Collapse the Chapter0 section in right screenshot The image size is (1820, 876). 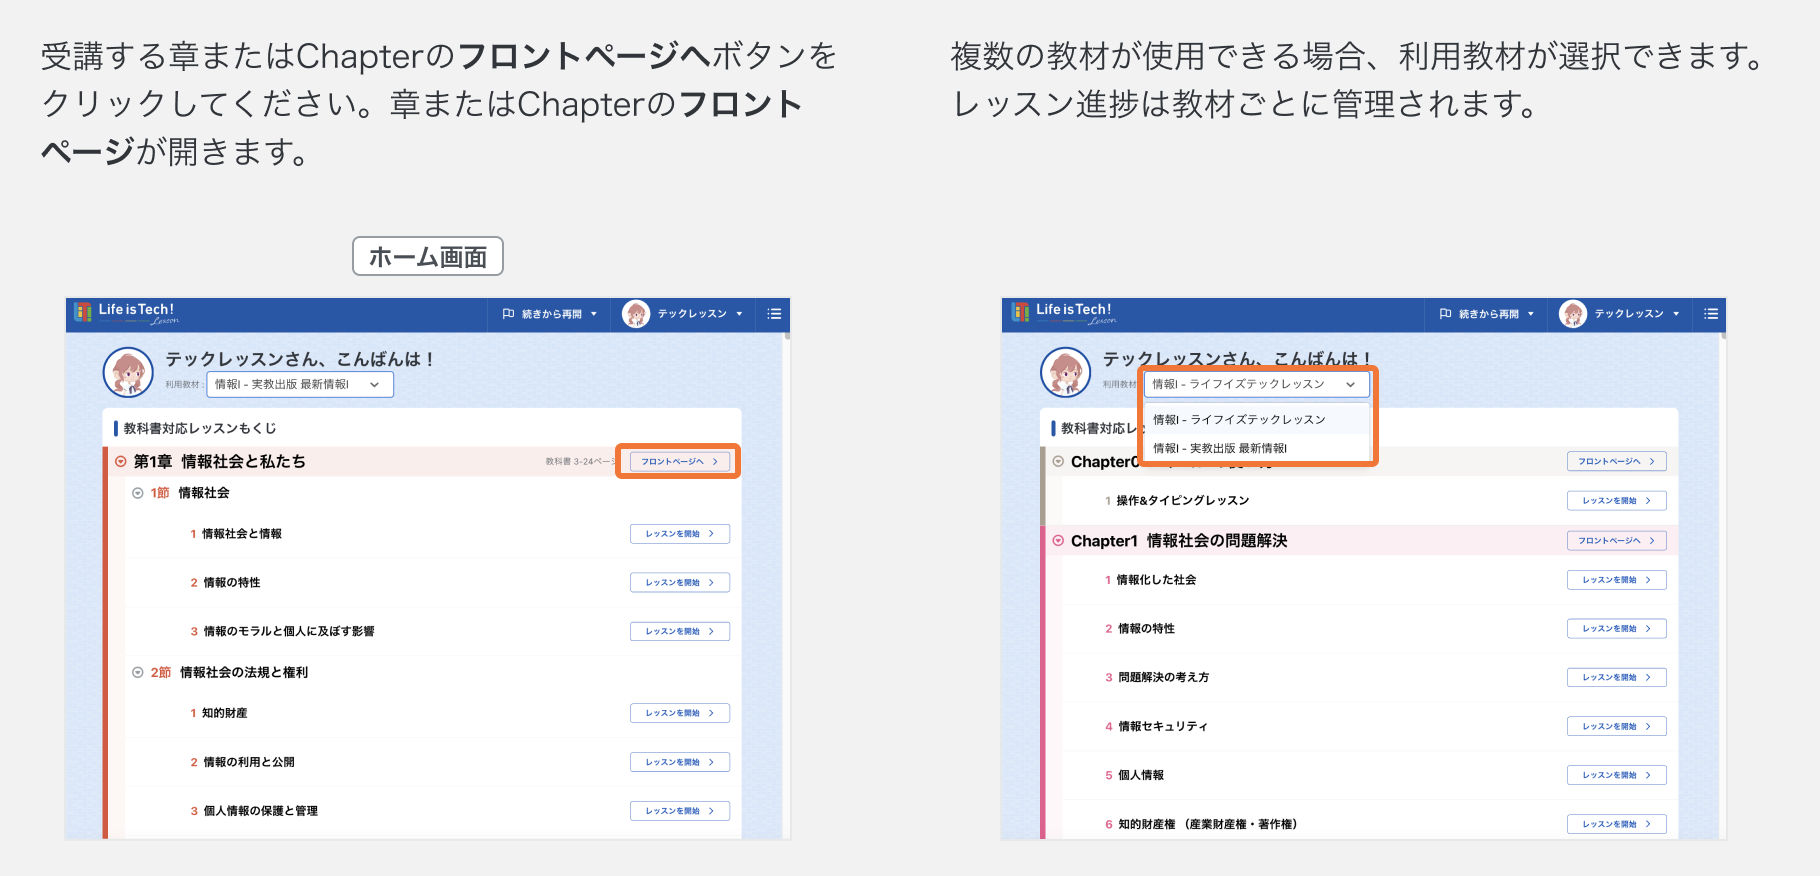point(1058,462)
